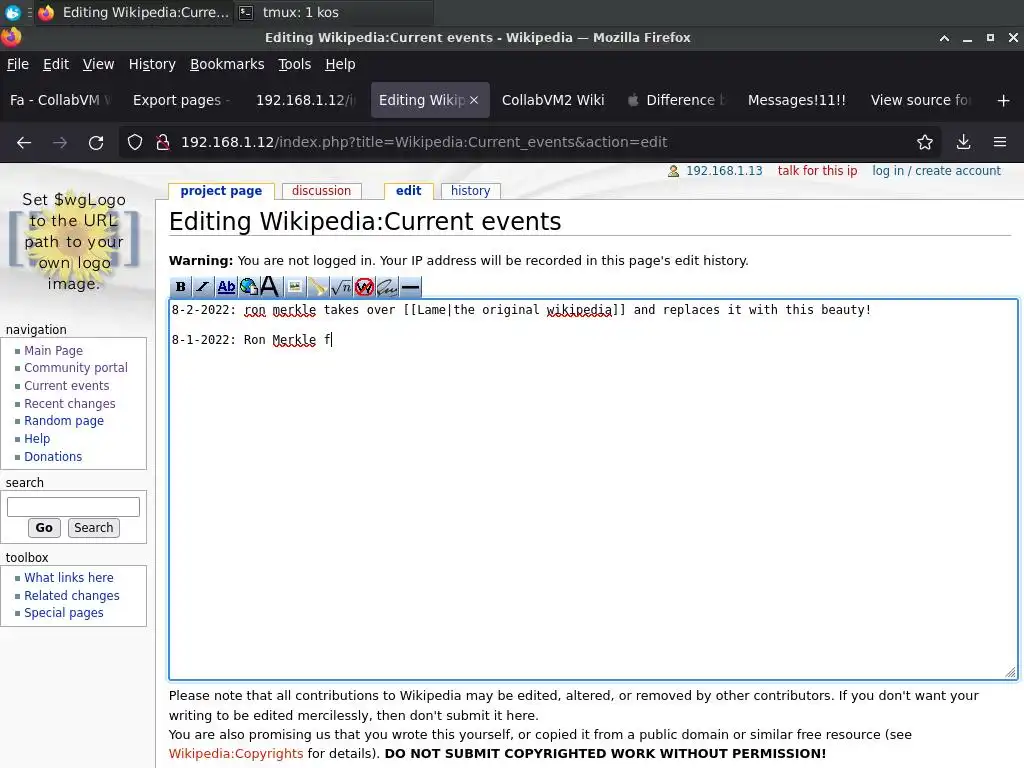Open What links here toolbox link
Screen dimensions: 1024x768
point(69,578)
